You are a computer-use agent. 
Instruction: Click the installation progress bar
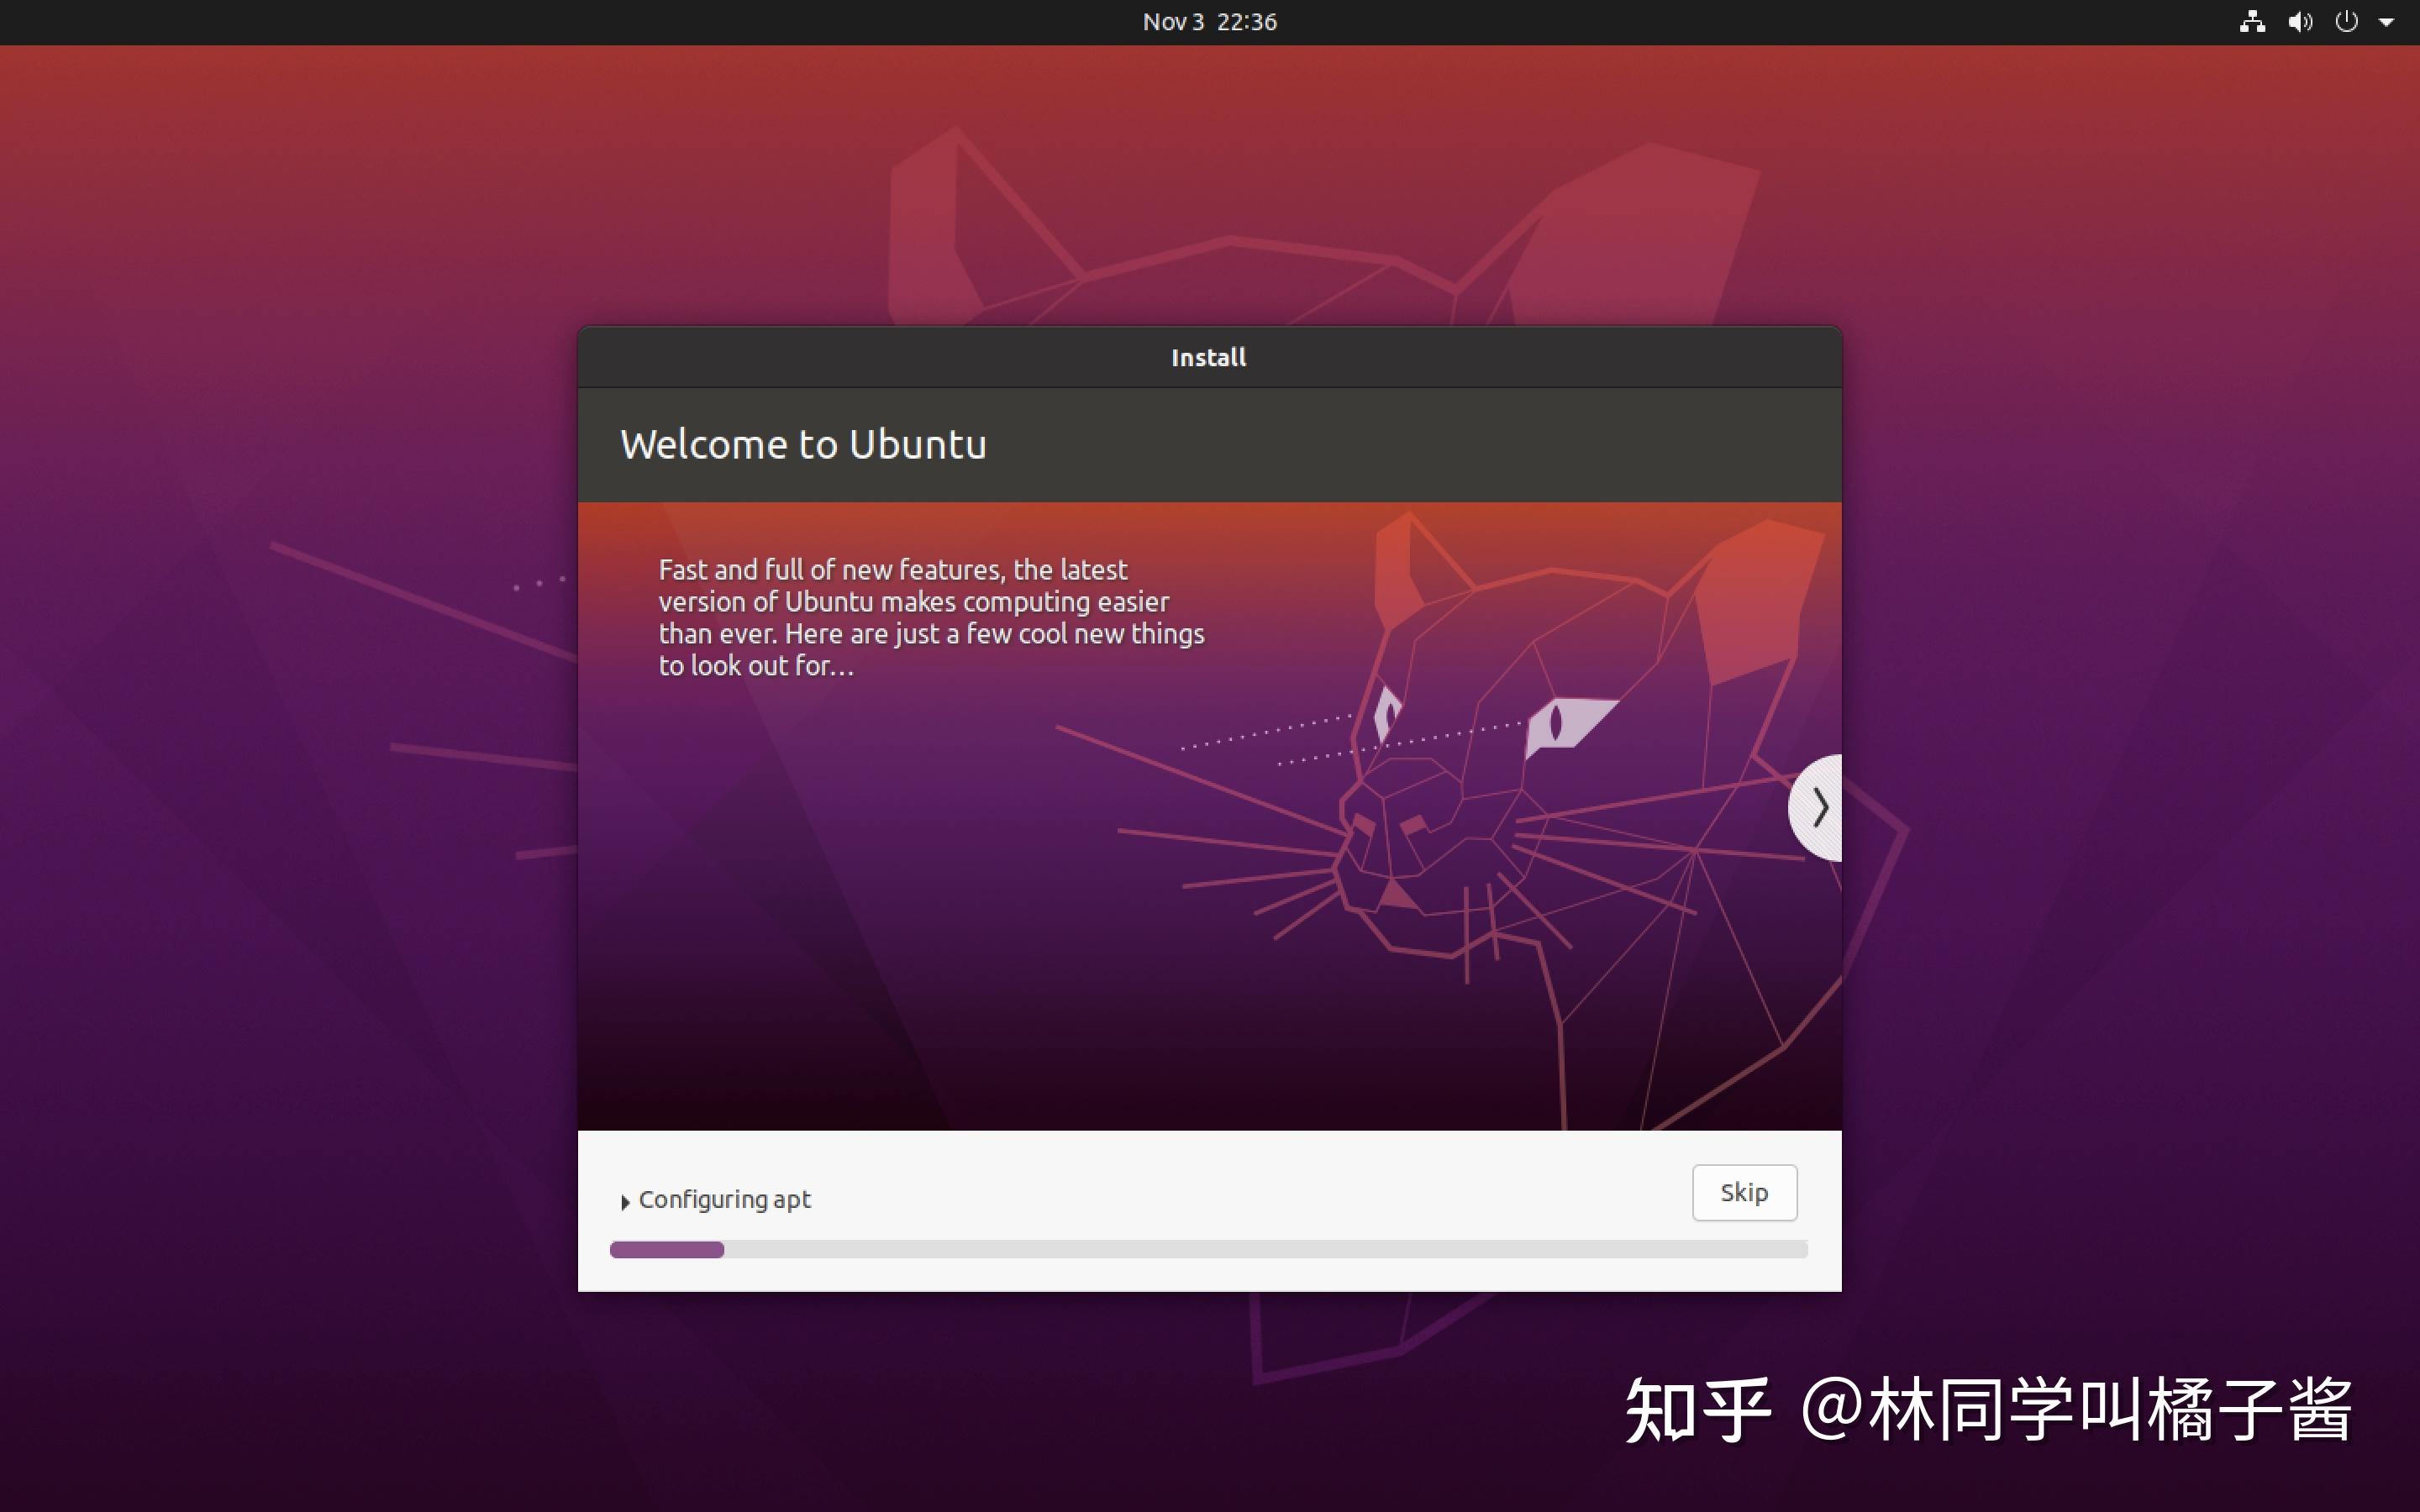click(1208, 1249)
